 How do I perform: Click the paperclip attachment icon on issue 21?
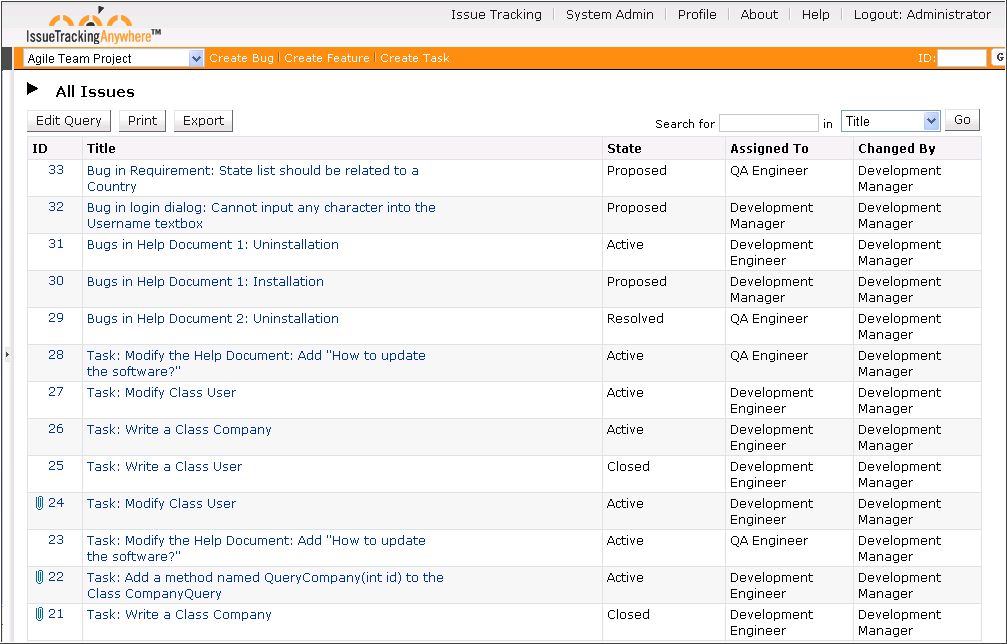39,614
